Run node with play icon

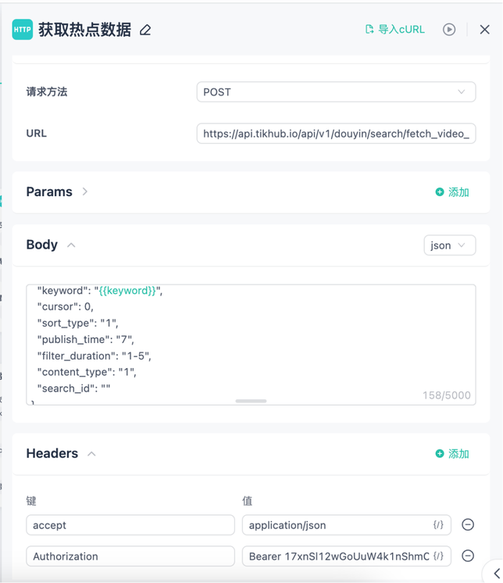[x=449, y=29]
